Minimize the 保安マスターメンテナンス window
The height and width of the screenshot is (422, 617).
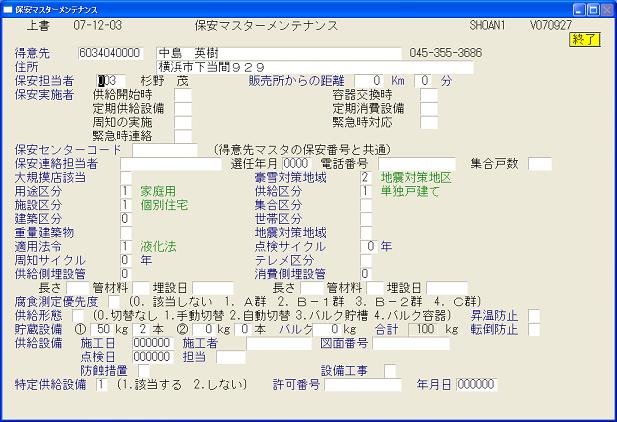coord(579,9)
